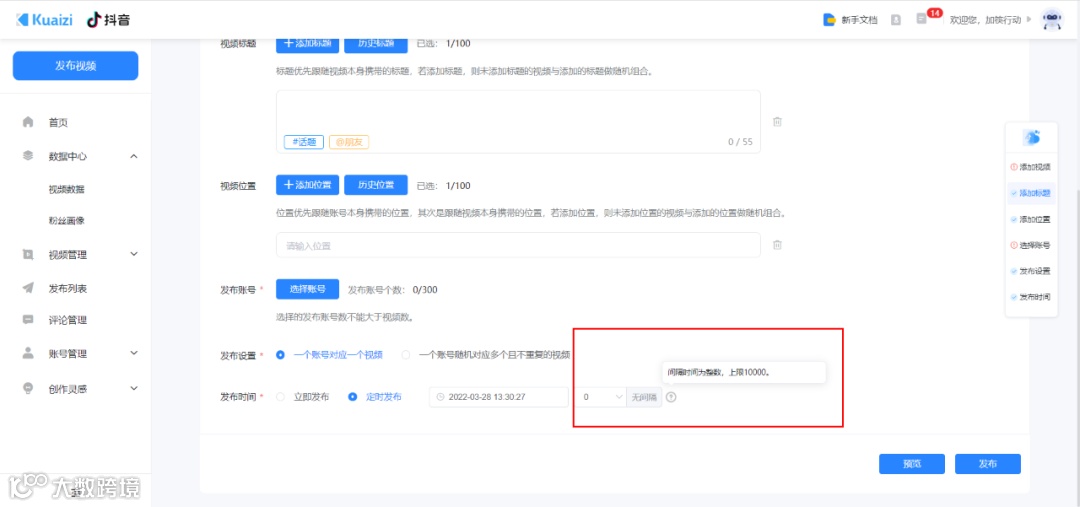Open the interval dropdown showing 0
The image size is (1080, 507).
601,397
